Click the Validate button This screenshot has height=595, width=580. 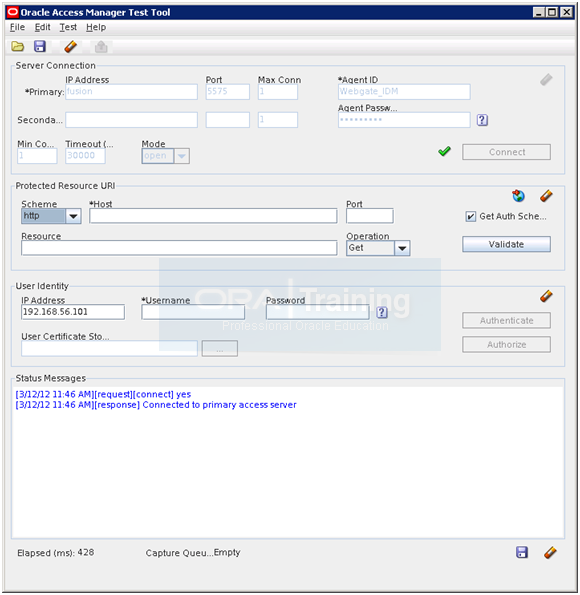click(x=506, y=244)
